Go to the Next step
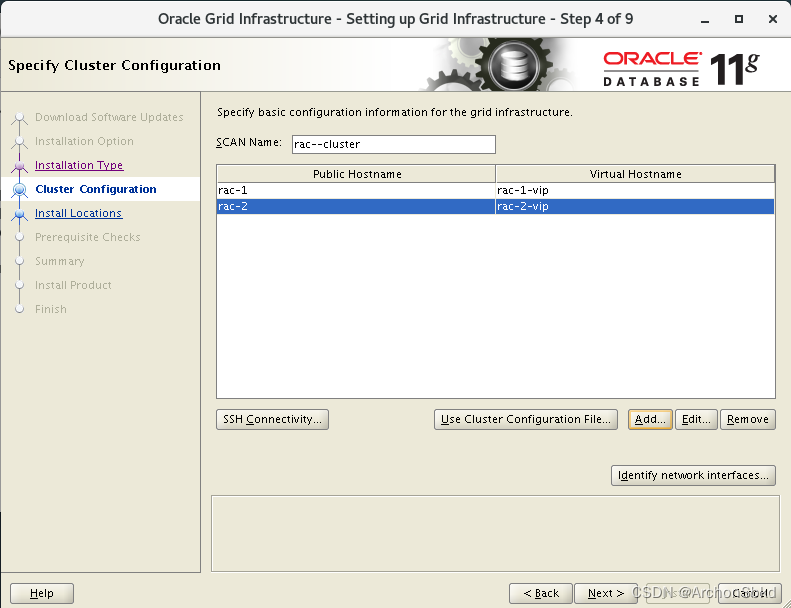The height and width of the screenshot is (608, 791). pos(606,593)
